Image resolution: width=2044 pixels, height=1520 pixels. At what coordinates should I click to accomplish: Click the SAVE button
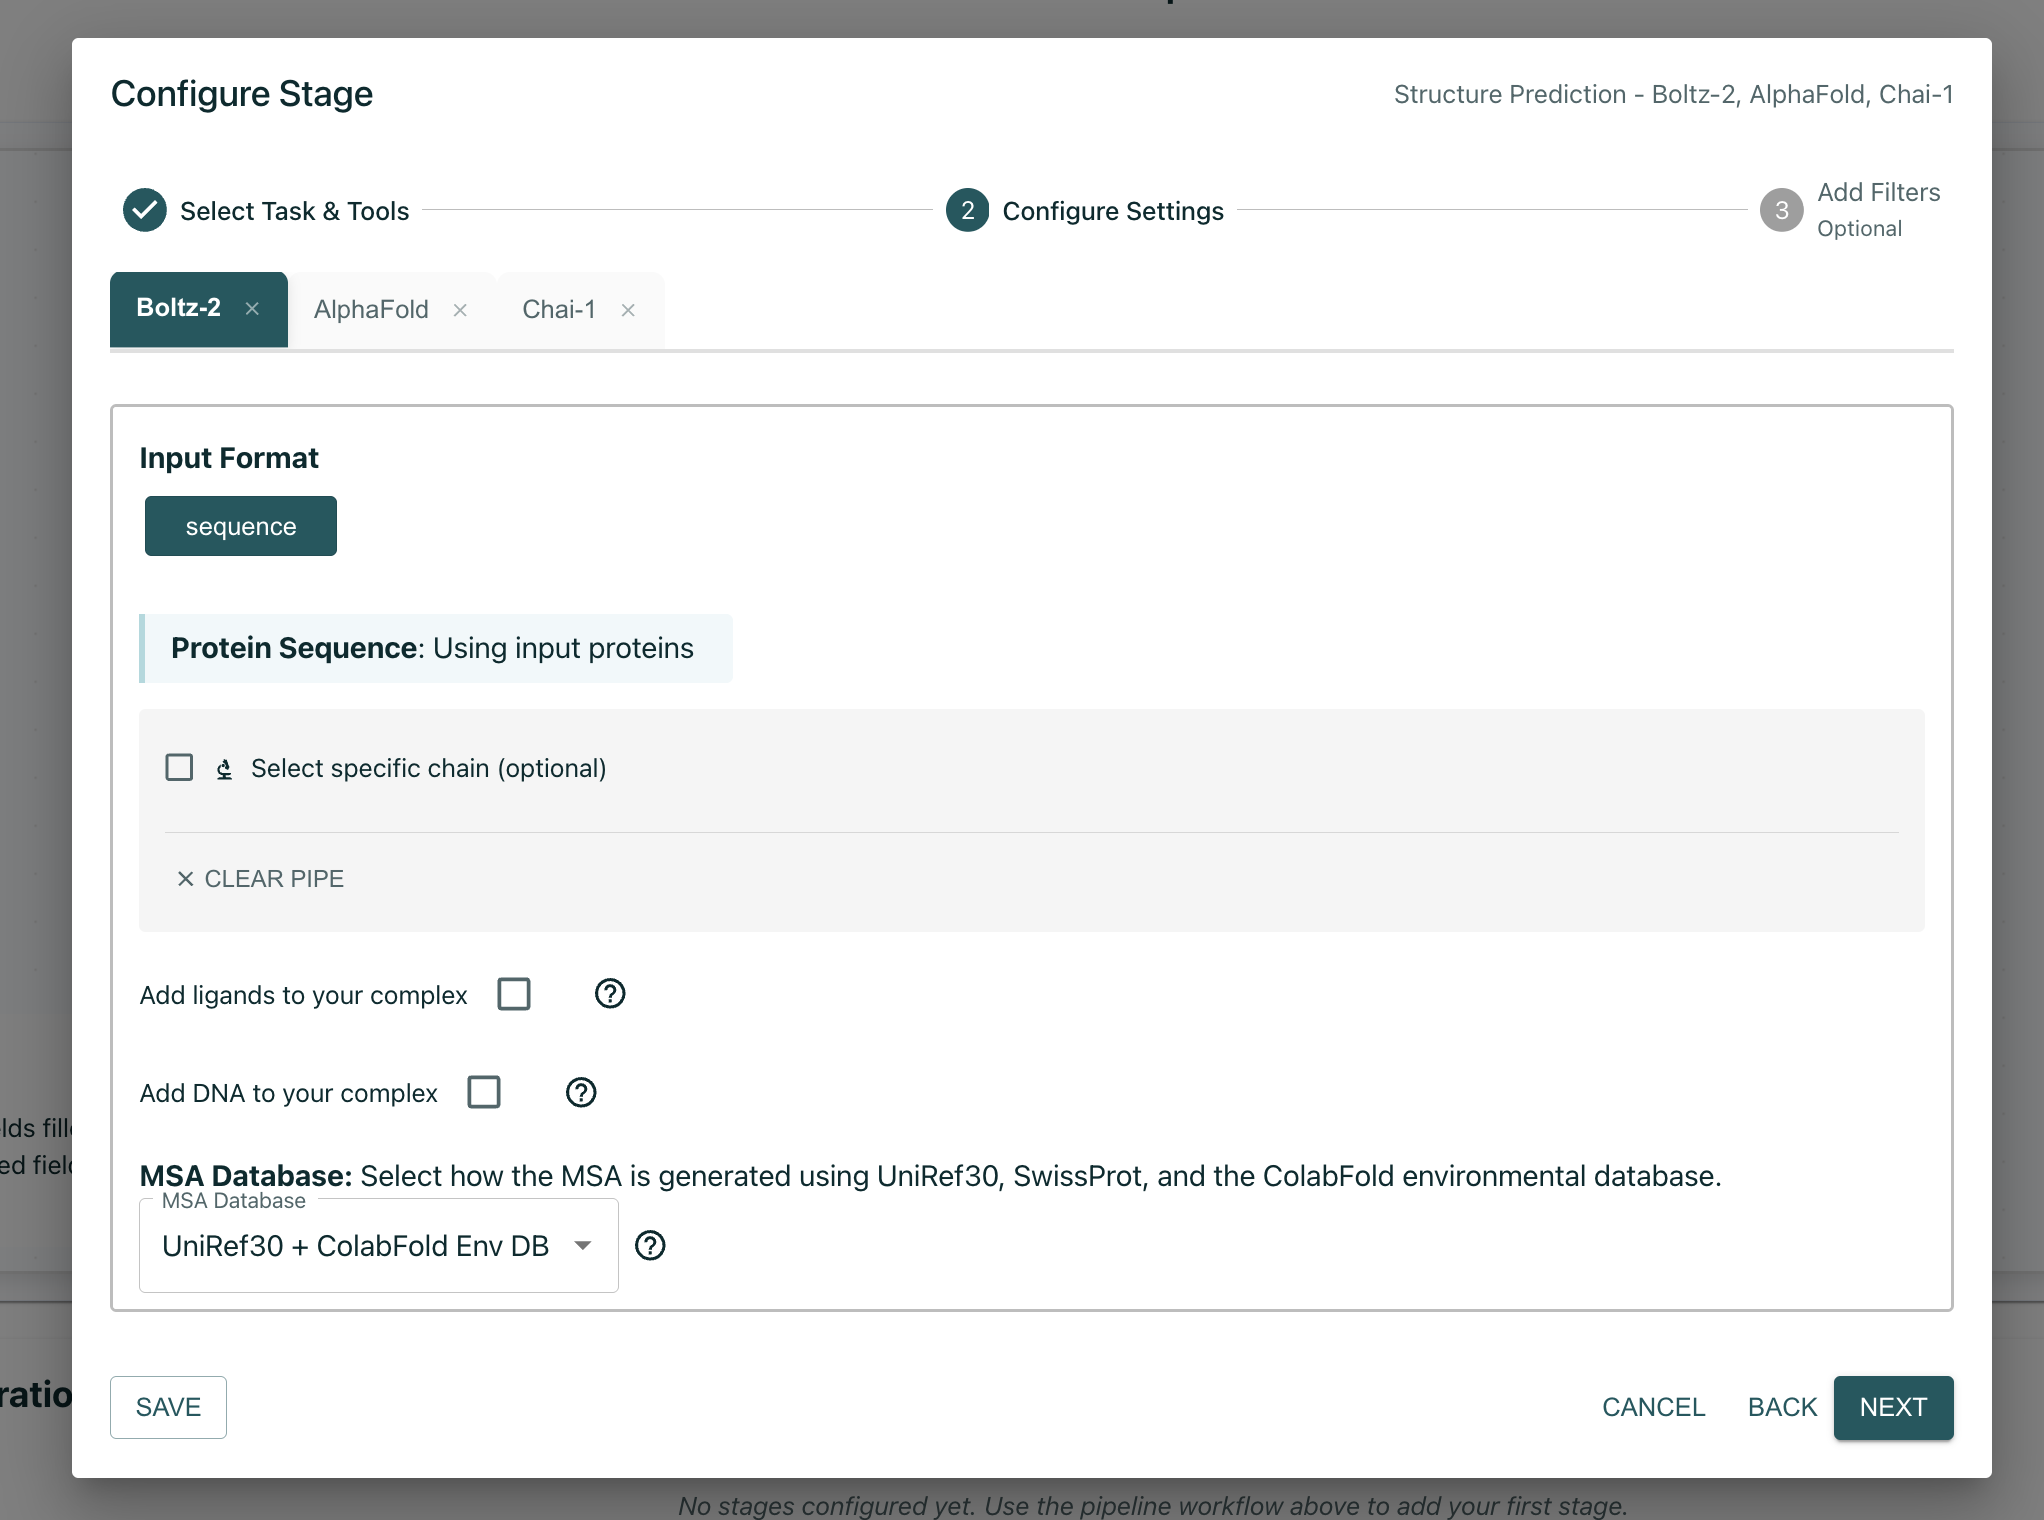167,1407
